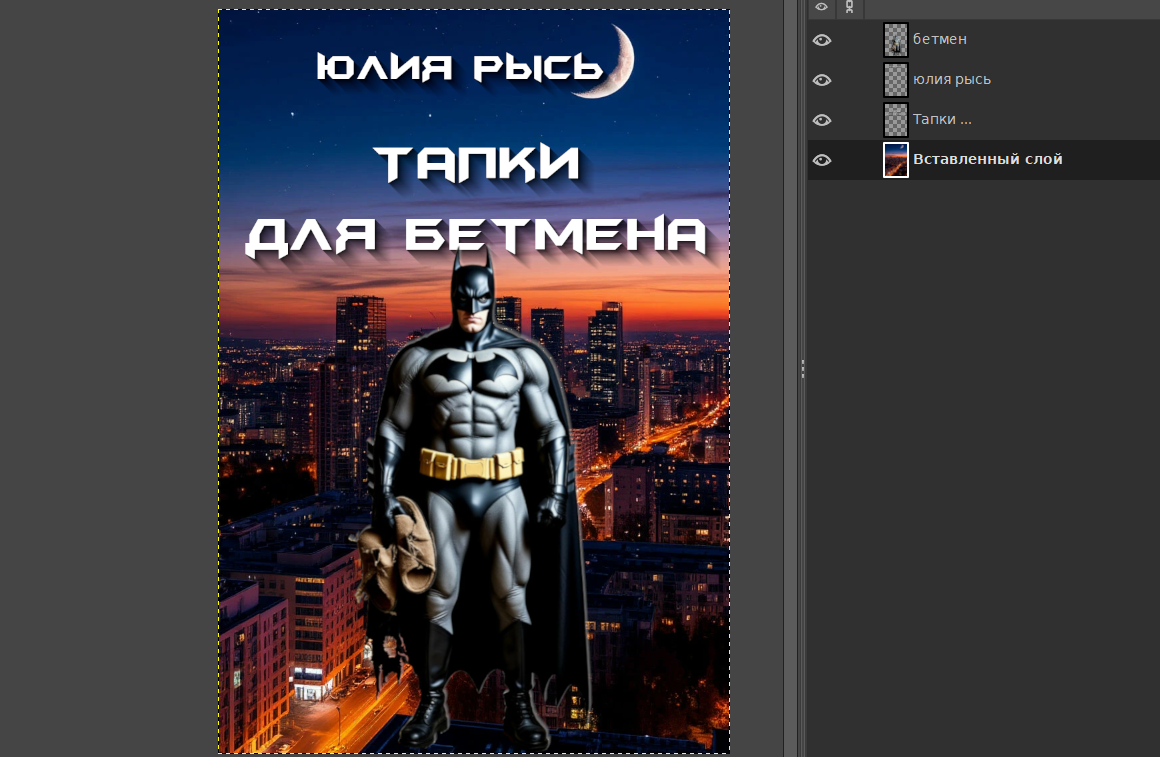Select the бетмен layer thumbnail

coord(896,40)
